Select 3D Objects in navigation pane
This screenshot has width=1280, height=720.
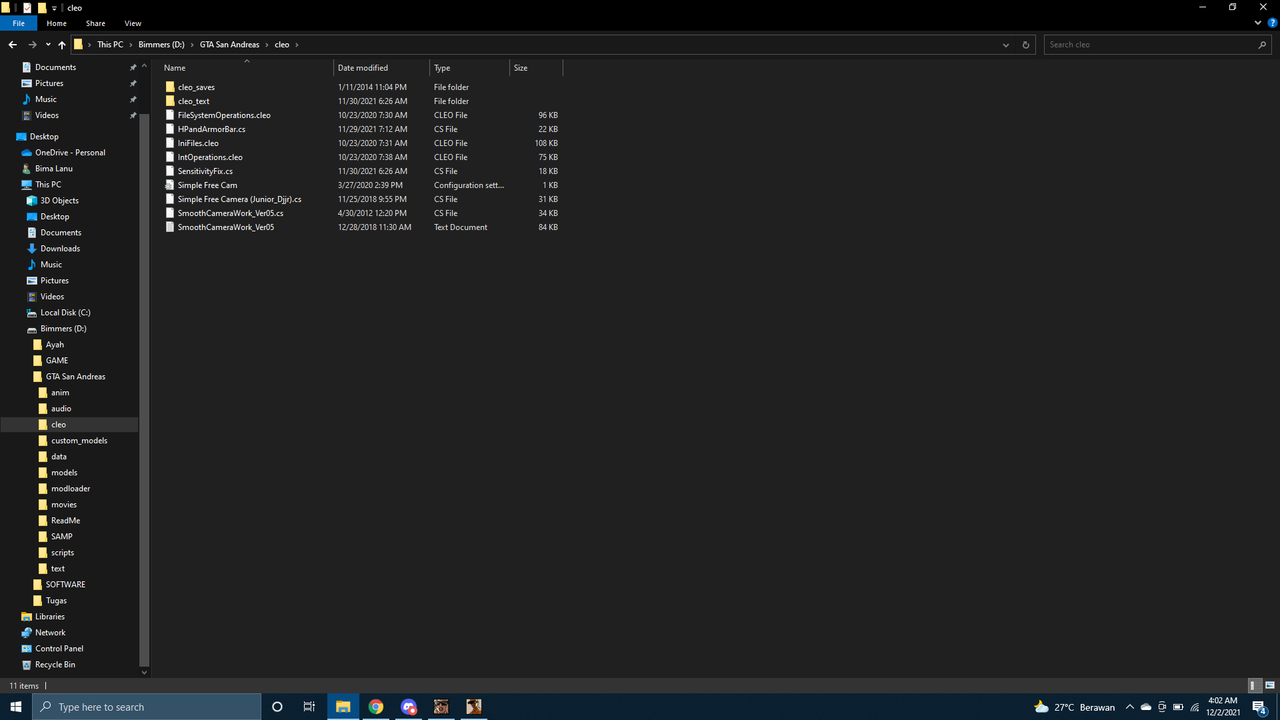click(x=59, y=200)
